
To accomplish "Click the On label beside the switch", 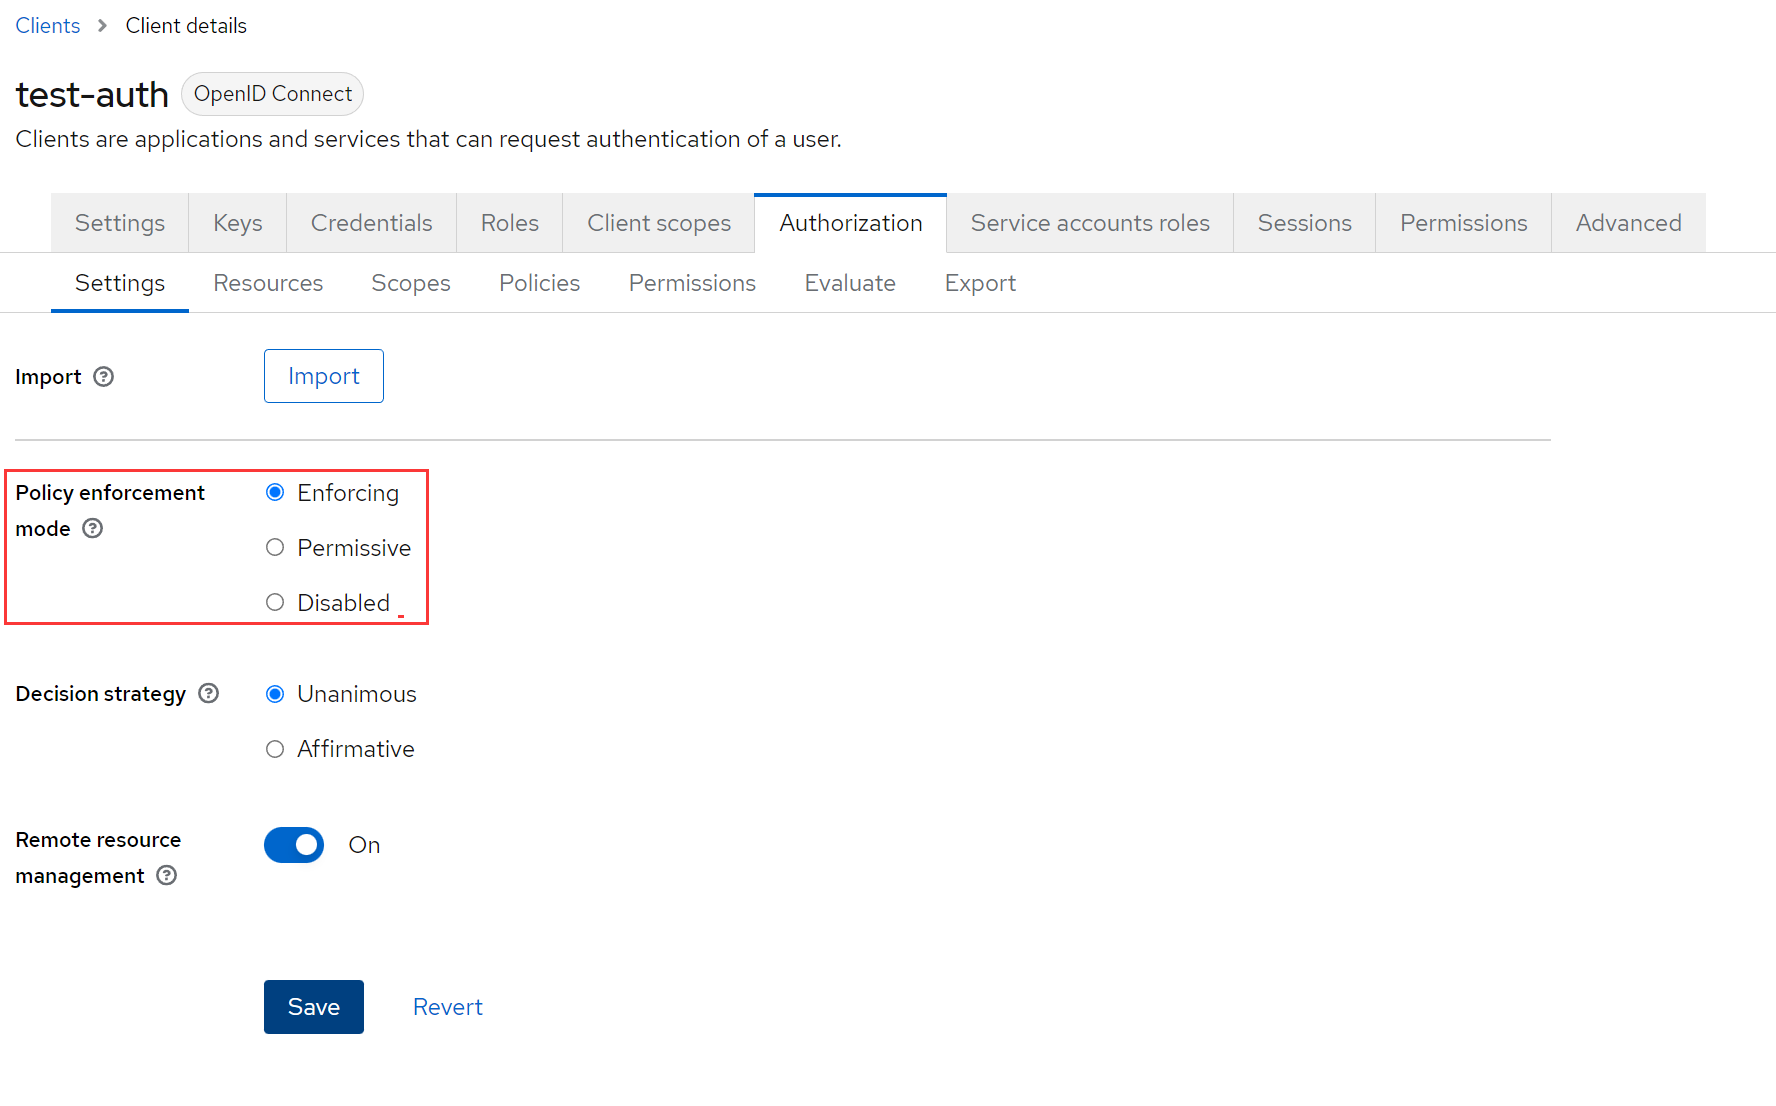I will [x=365, y=845].
